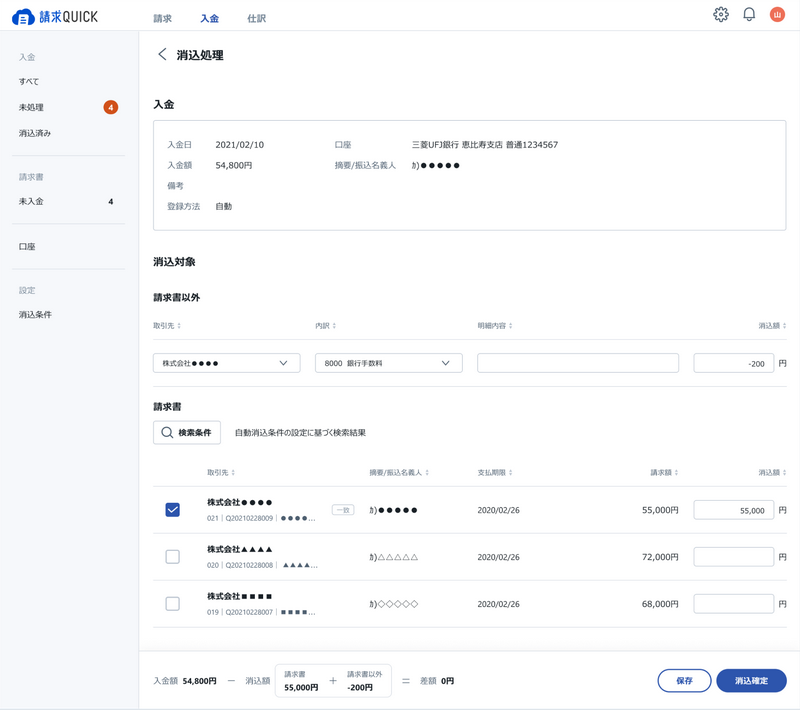800x711 pixels.
Task: Go back using the left arrow beside 消込処理
Action: (162, 55)
